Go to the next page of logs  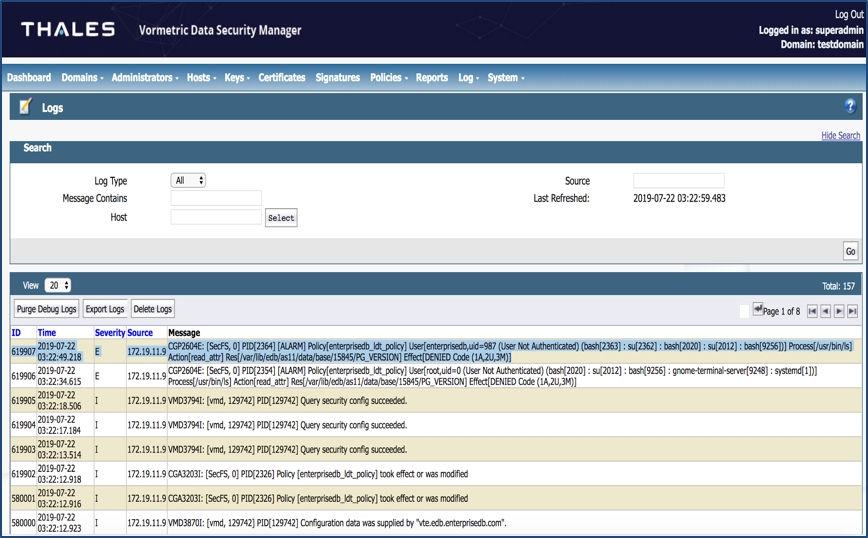coord(840,311)
